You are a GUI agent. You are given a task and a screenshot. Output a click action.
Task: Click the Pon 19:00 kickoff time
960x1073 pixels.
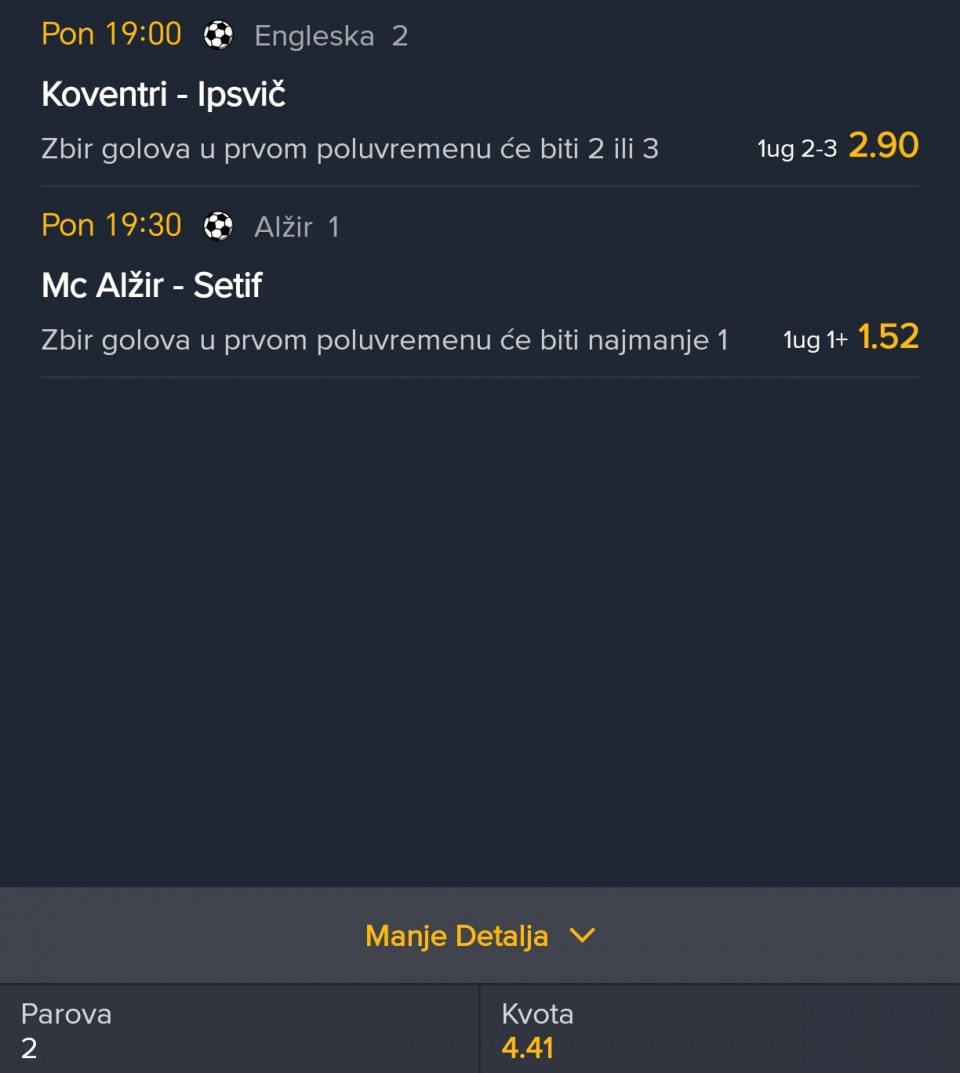(112, 35)
